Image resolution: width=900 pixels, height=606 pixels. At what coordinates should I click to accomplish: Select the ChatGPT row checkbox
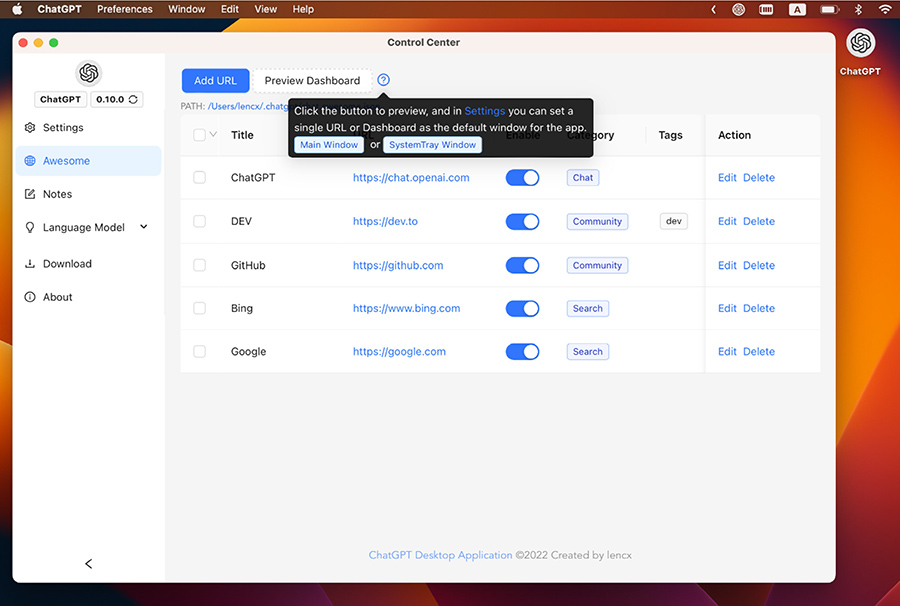(199, 177)
